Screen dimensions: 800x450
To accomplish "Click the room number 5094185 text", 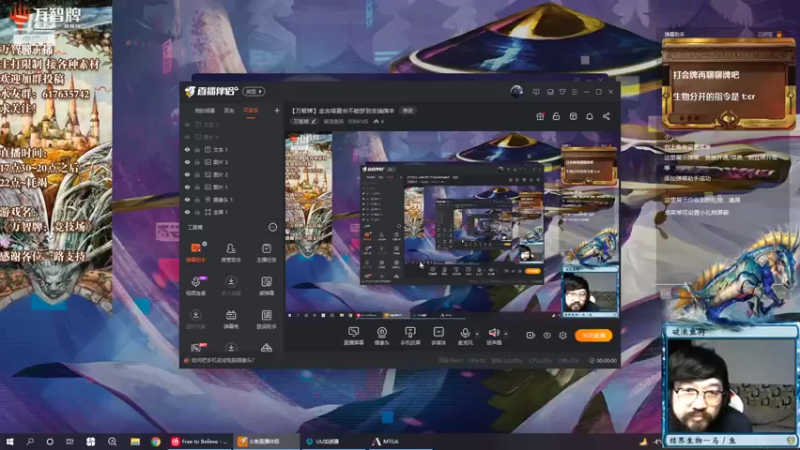I will coord(358,121).
